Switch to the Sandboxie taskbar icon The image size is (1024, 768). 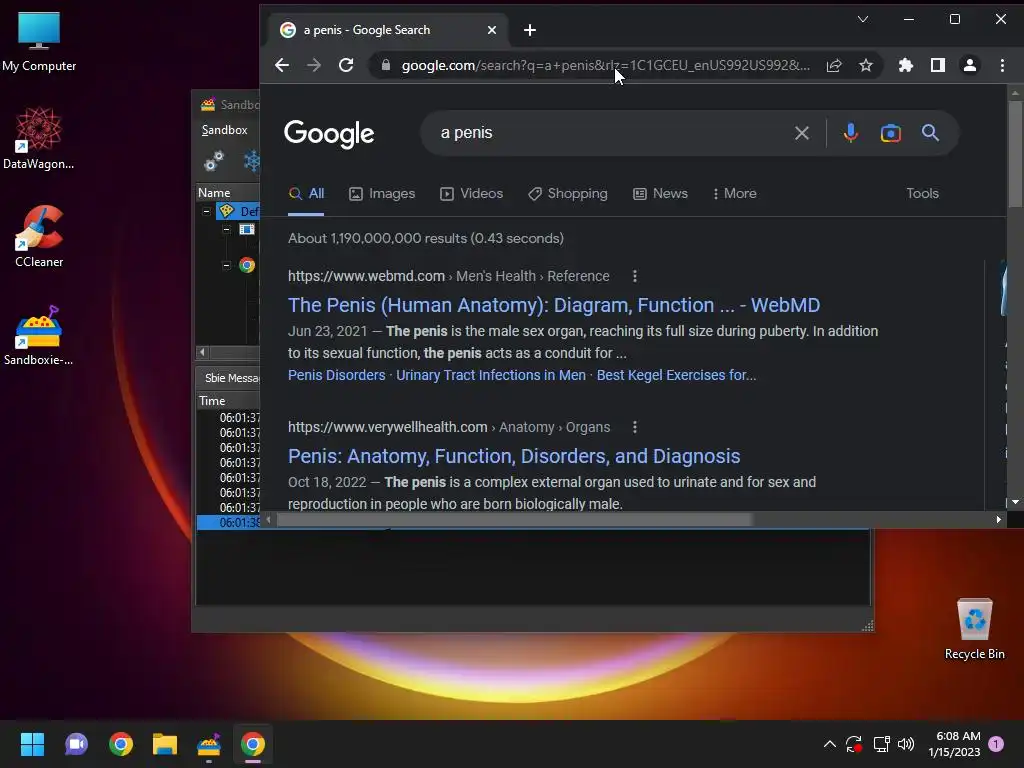point(209,744)
